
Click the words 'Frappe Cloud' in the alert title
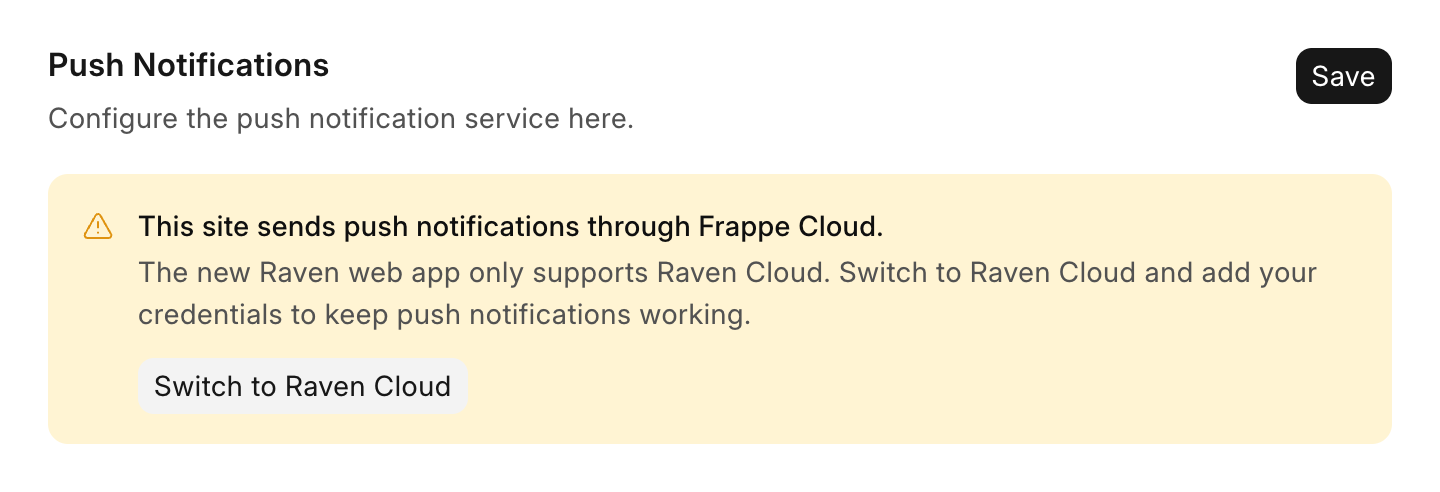(787, 227)
